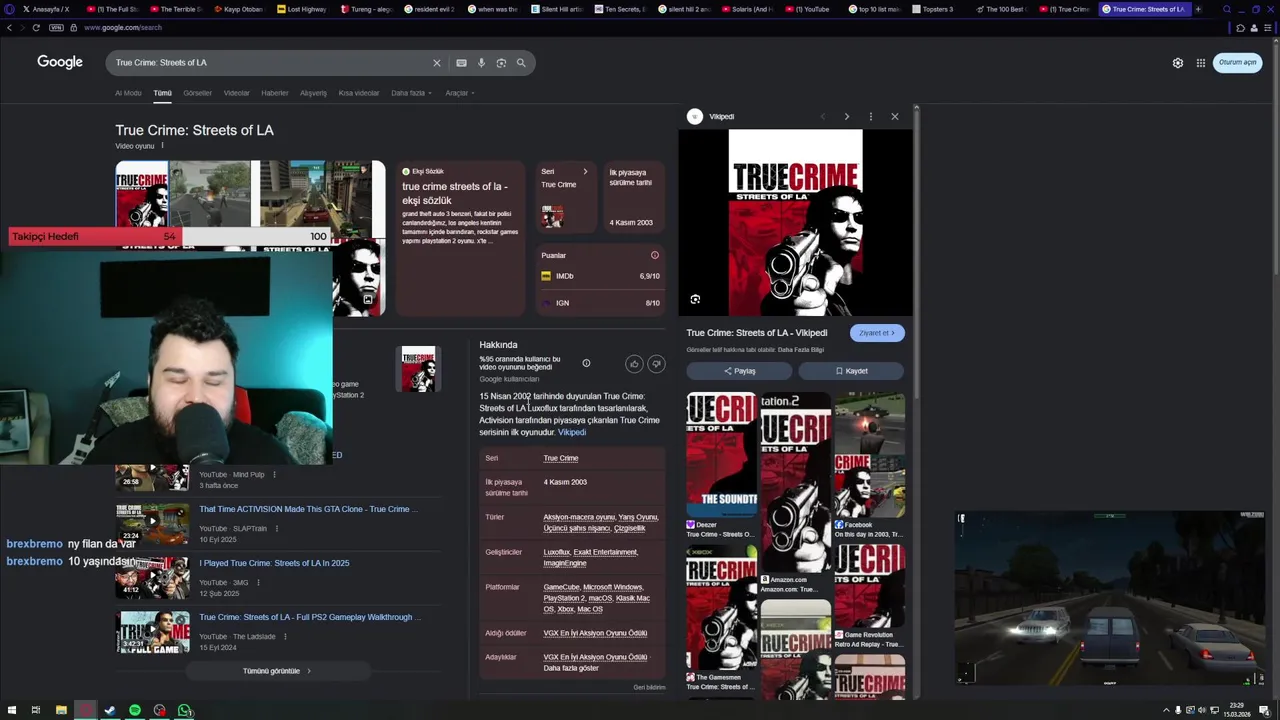Screen dimensions: 1280x720
Task: Open info icon next to user rating
Action: (x=586, y=363)
